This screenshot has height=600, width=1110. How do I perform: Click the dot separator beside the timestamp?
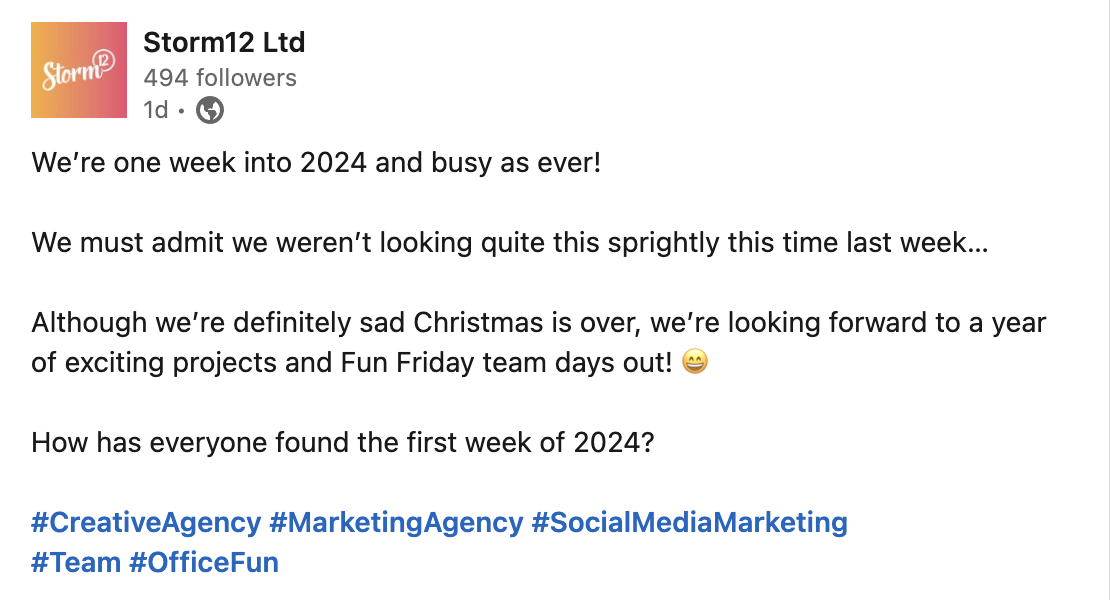click(181, 111)
